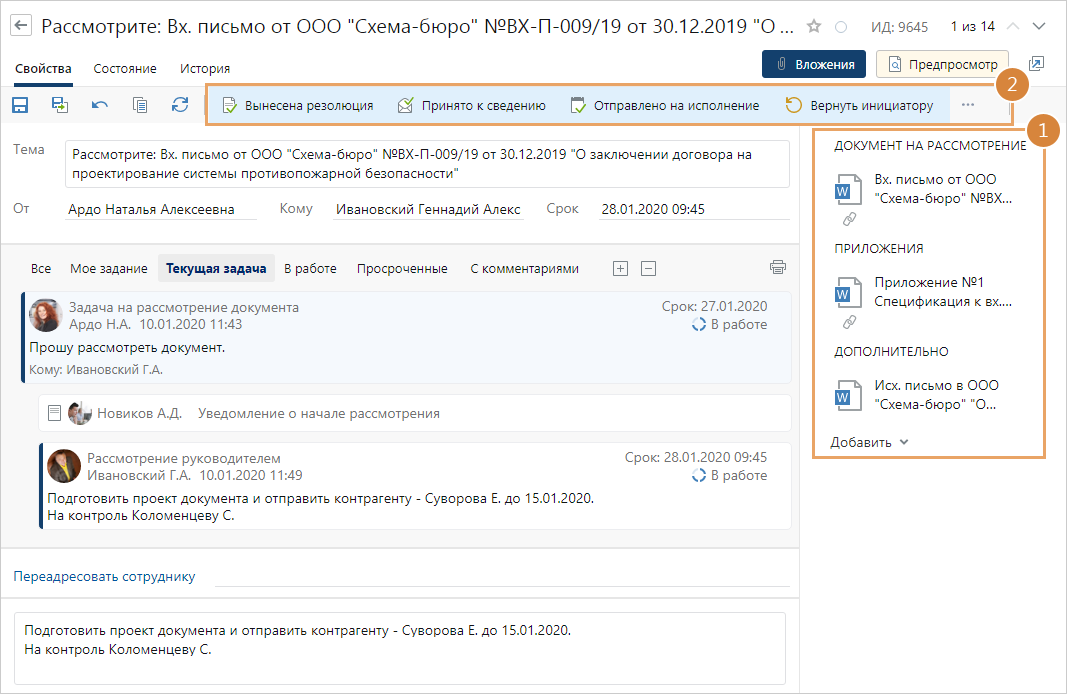Click the refresh icon in toolbar

pyautogui.click(x=180, y=105)
